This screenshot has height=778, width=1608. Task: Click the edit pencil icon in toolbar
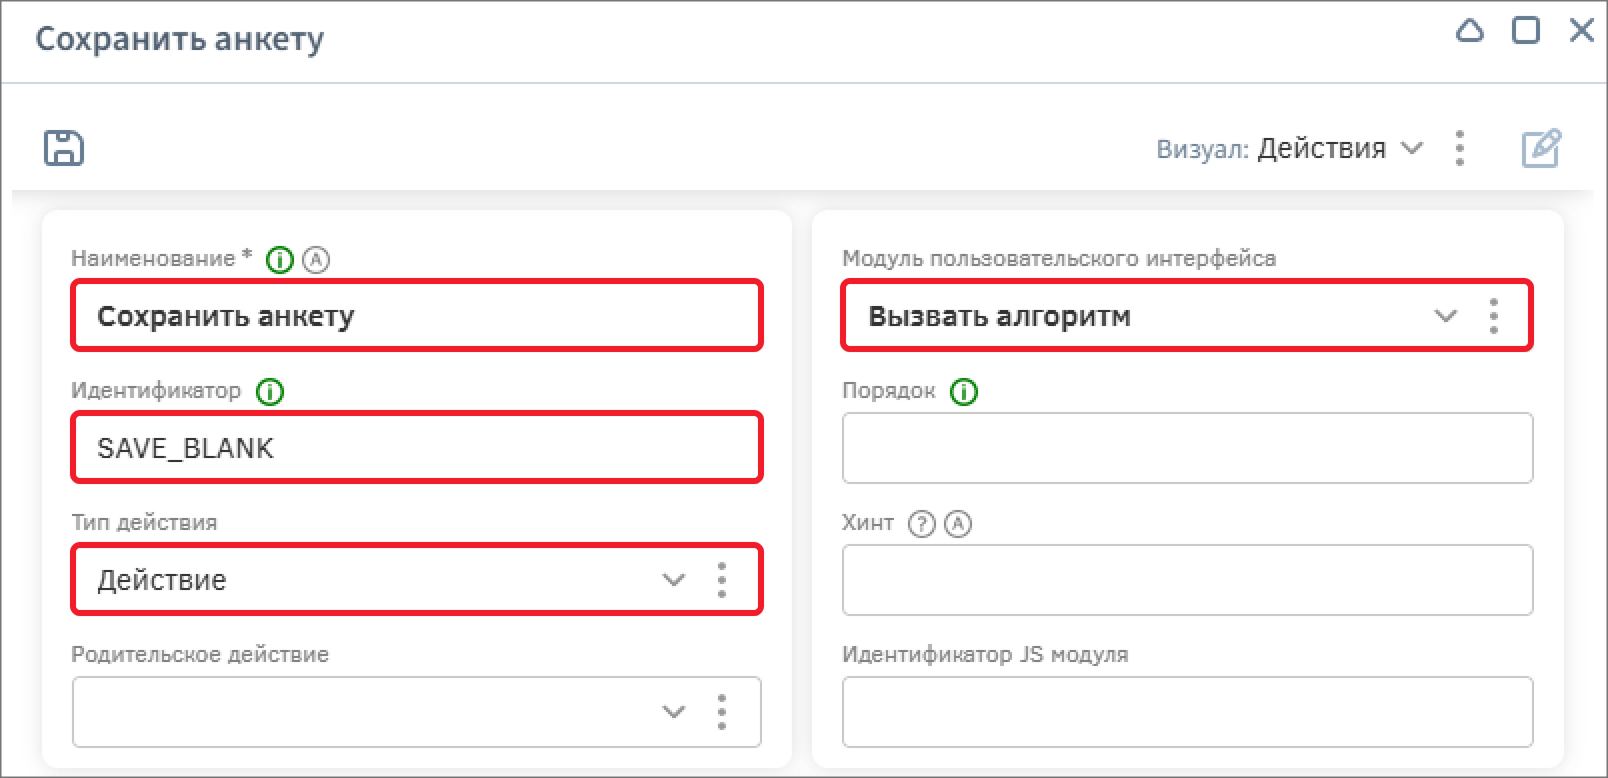point(1540,148)
